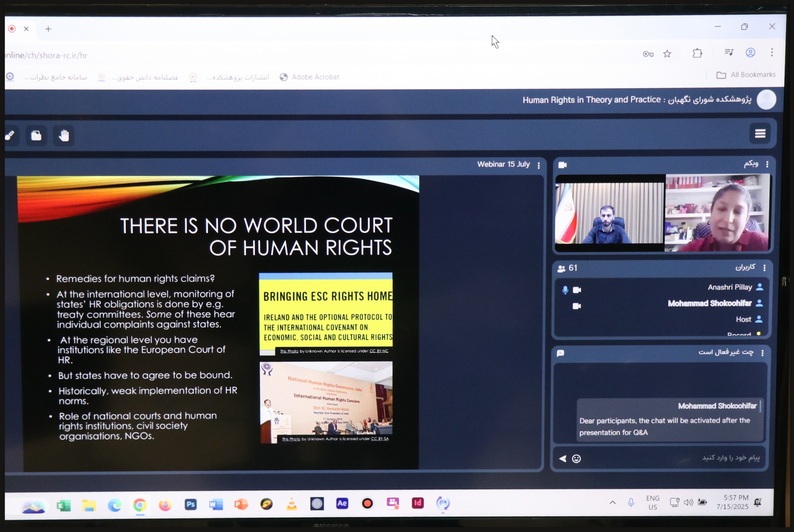
Task: Toggle Anashri Pillay's camera icon
Action: pos(577,290)
